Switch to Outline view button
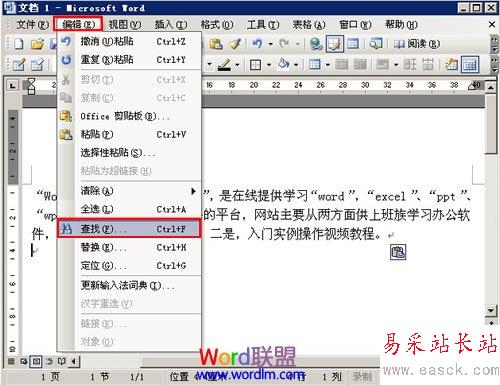 [x=49, y=361]
